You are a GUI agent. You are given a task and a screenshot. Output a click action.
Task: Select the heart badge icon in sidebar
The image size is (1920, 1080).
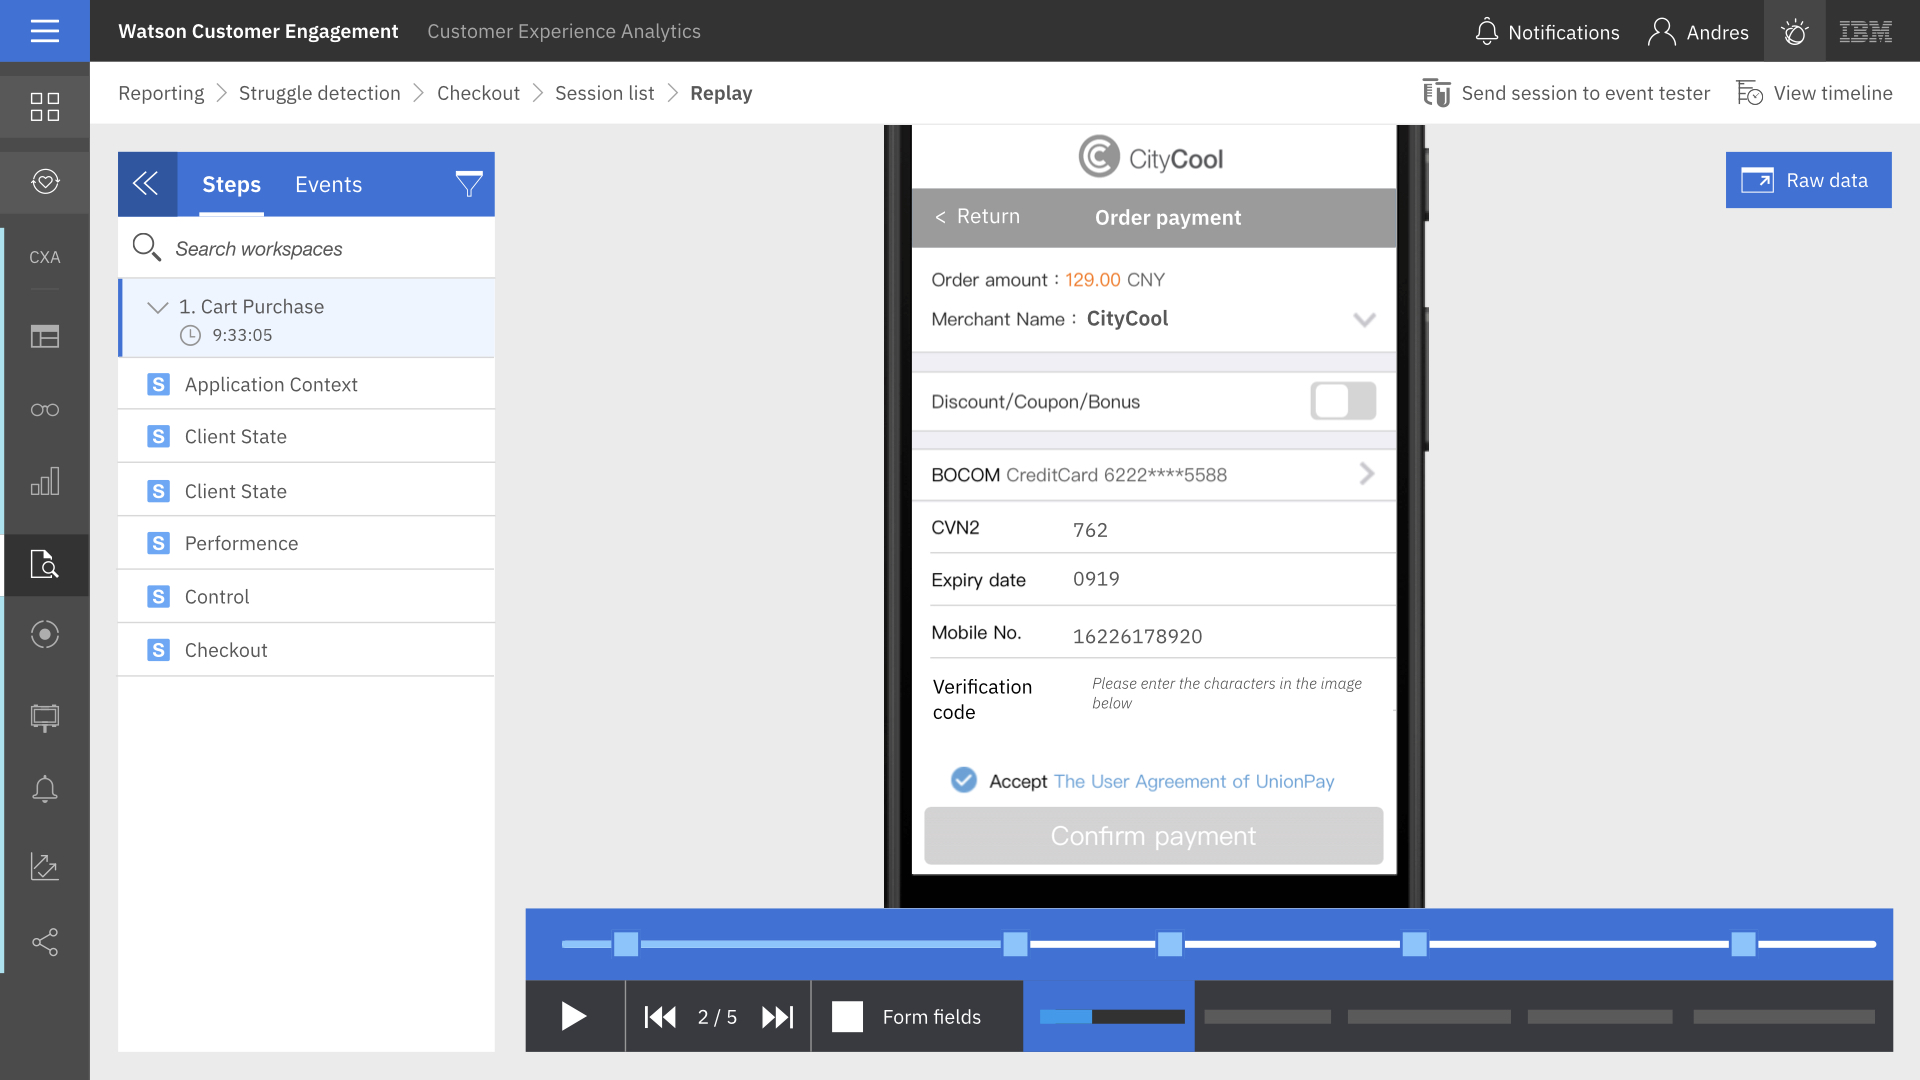click(x=45, y=182)
